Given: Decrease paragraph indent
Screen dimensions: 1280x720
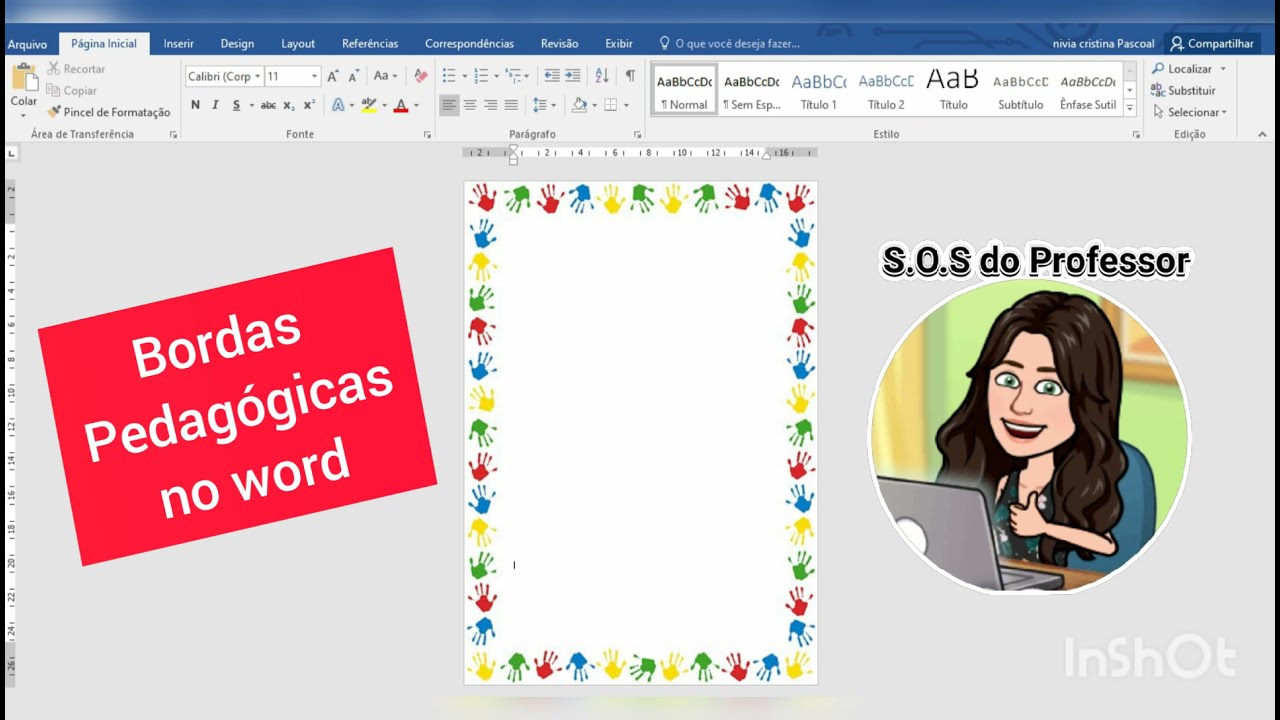Looking at the screenshot, I should 551,76.
